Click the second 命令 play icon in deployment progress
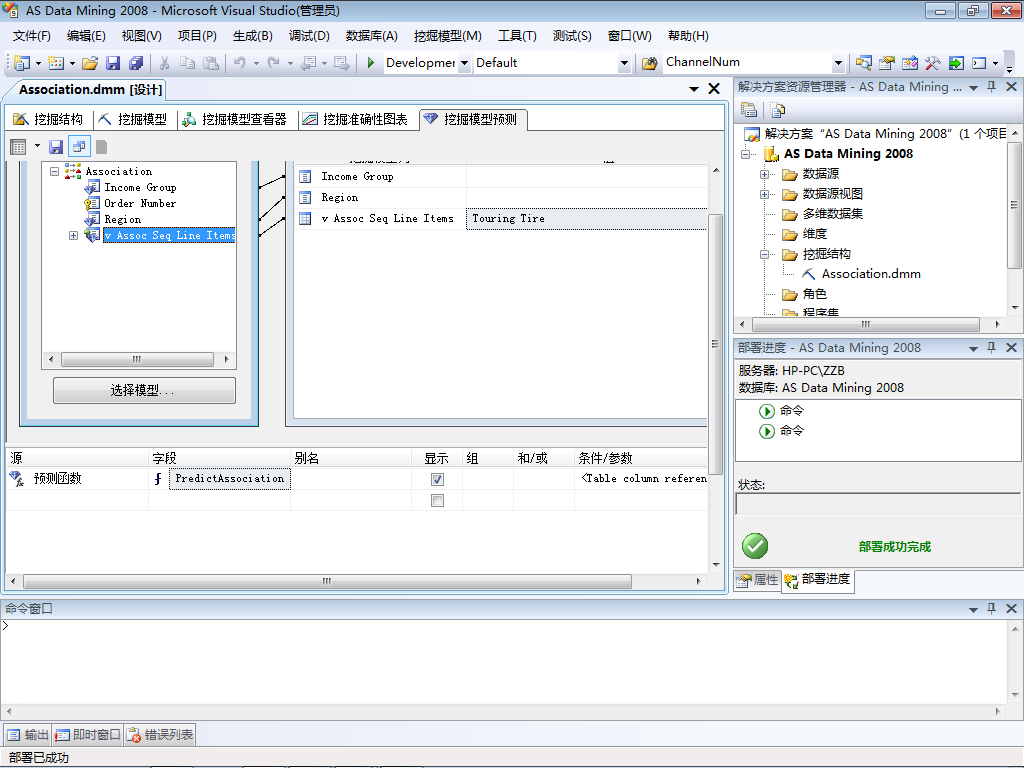The width and height of the screenshot is (1024, 768). pos(767,431)
